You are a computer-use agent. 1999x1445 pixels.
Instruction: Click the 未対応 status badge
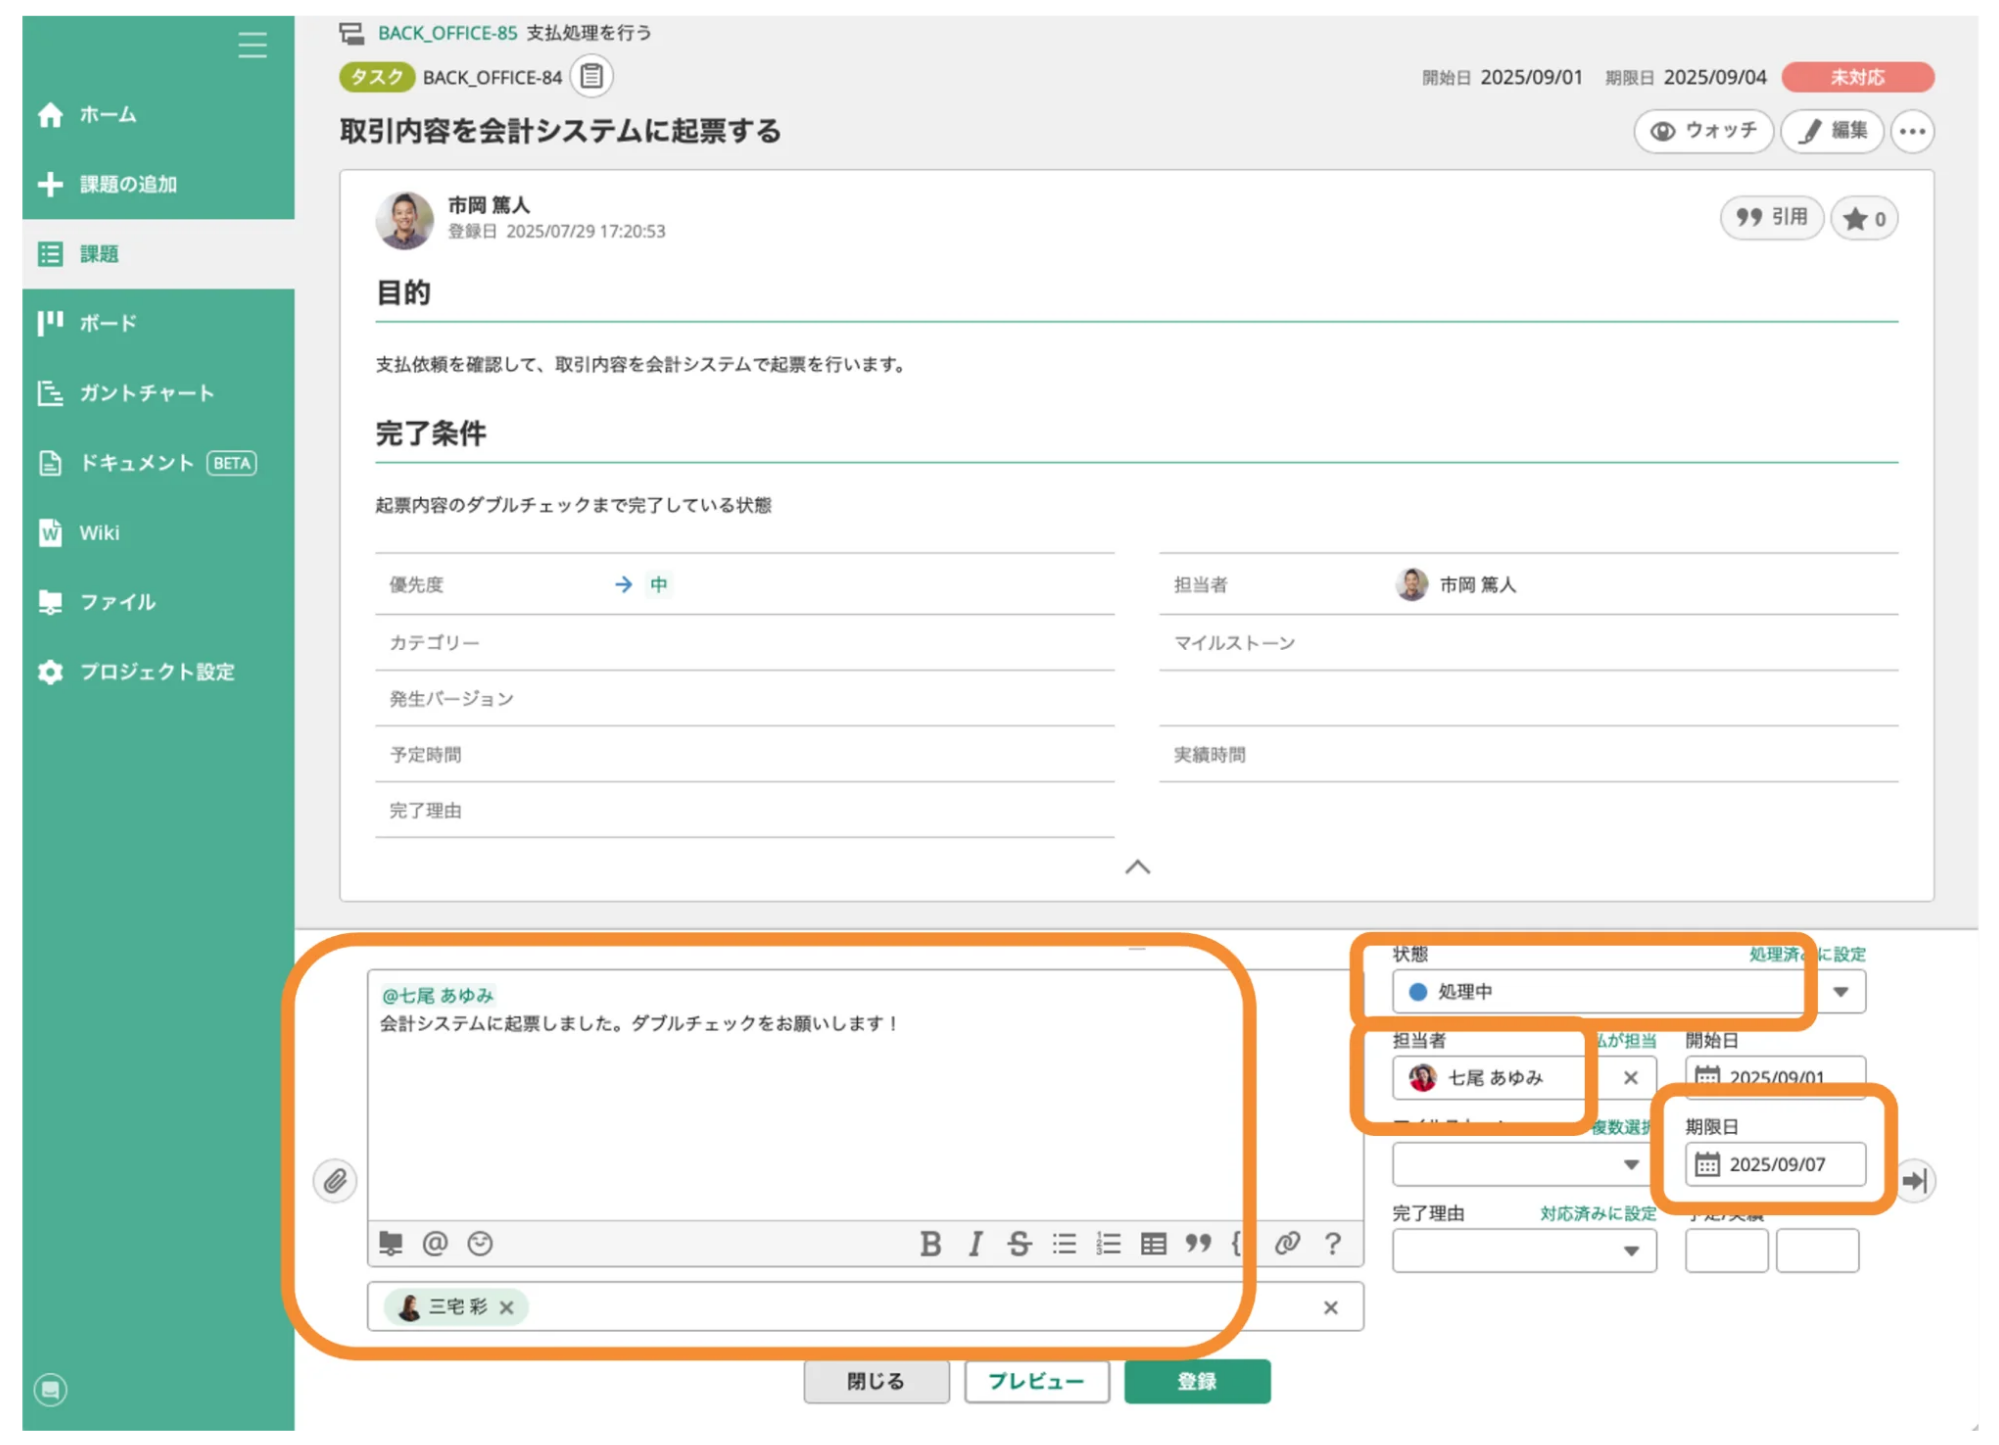pos(1857,77)
